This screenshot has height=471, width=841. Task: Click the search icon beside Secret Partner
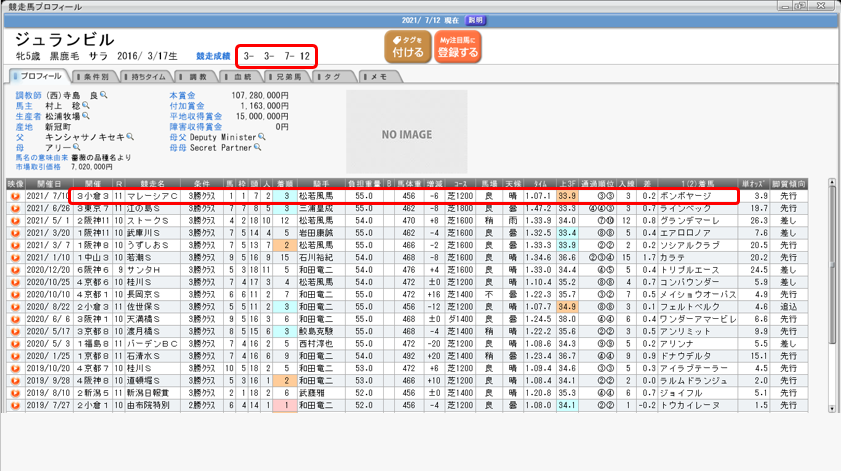257,144
